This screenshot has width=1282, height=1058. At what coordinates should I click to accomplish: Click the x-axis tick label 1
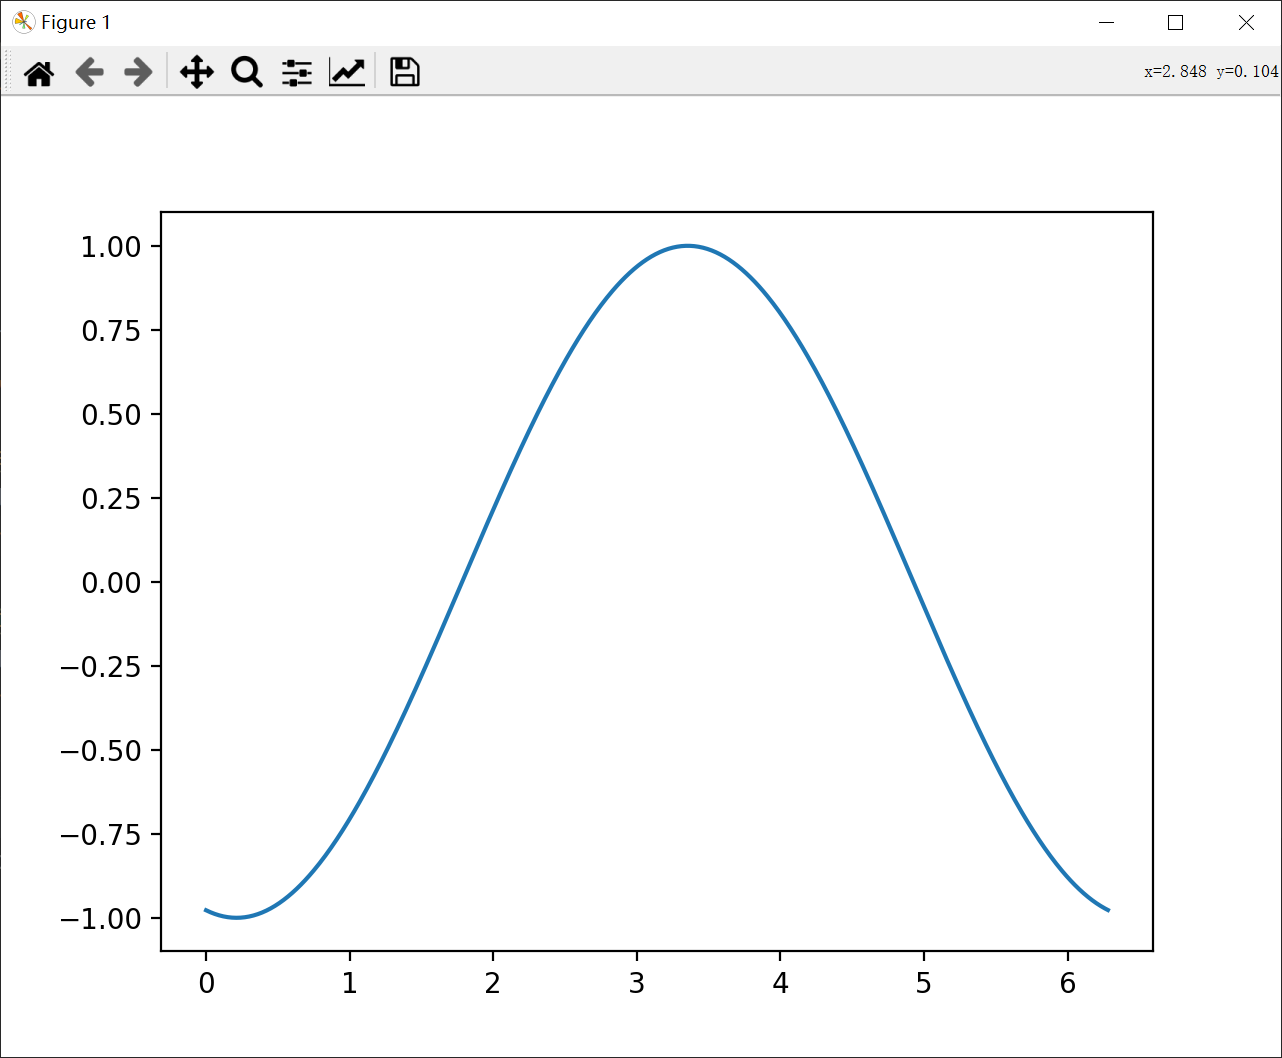[349, 984]
